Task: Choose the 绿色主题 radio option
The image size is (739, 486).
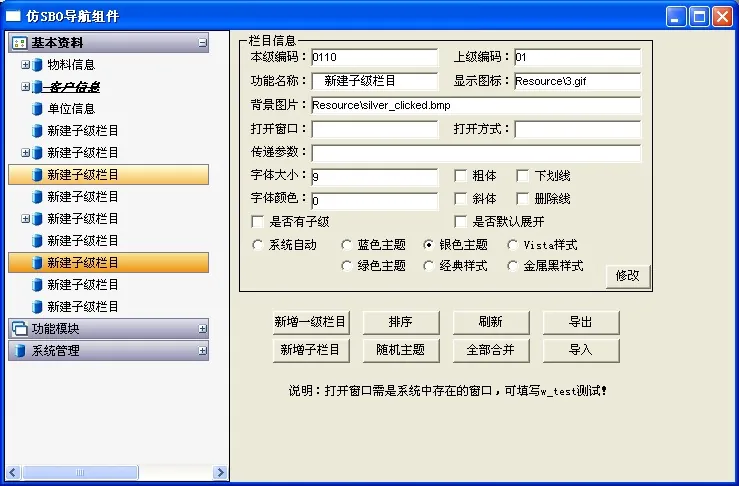Action: (x=346, y=266)
